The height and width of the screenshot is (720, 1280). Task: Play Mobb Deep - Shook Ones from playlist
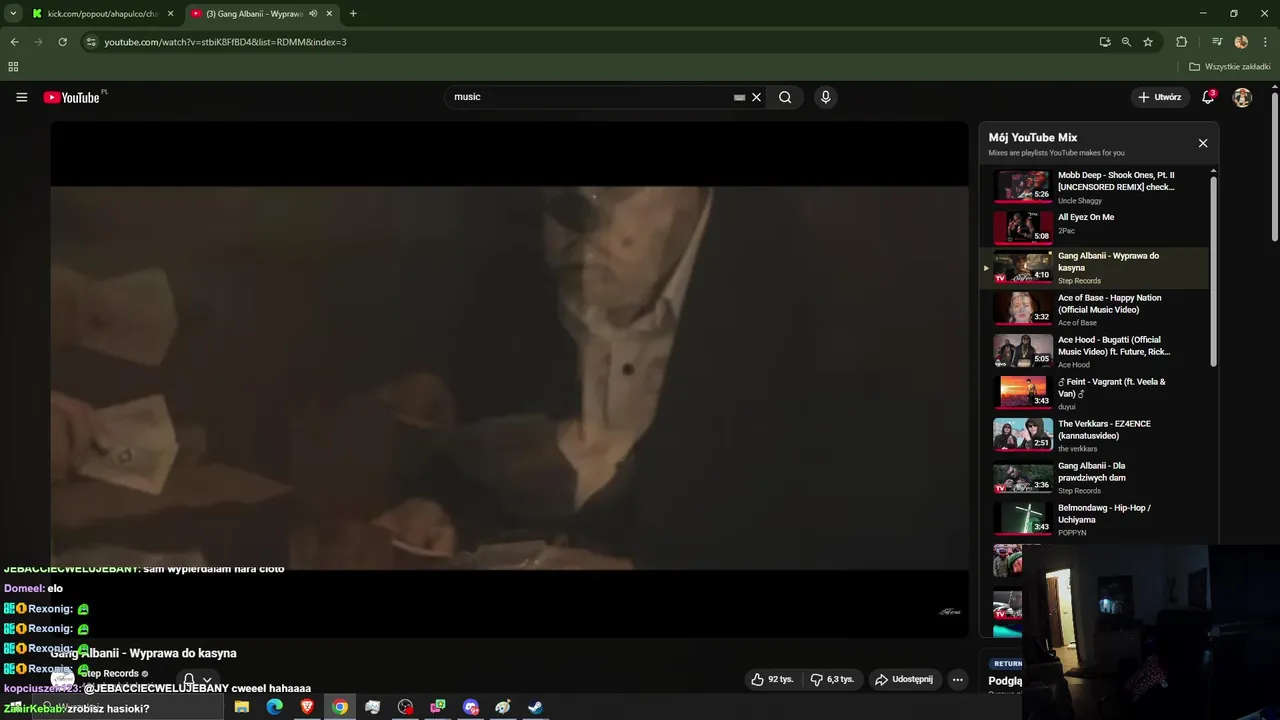click(1095, 186)
